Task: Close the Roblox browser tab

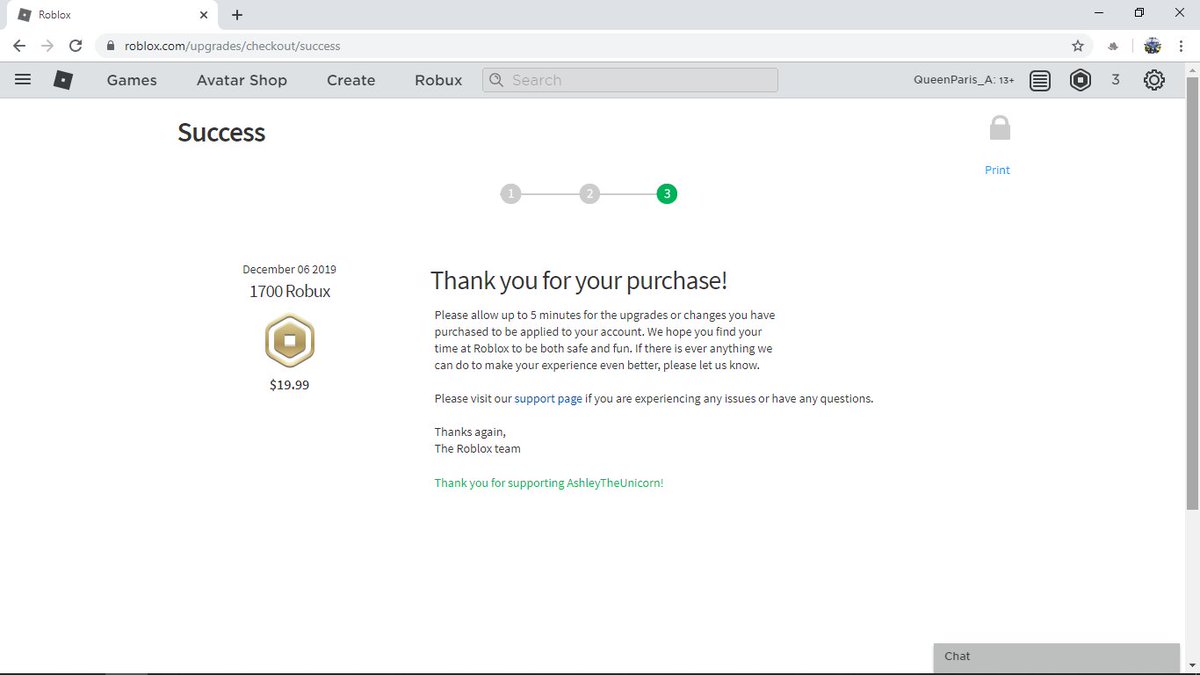Action: [205, 15]
